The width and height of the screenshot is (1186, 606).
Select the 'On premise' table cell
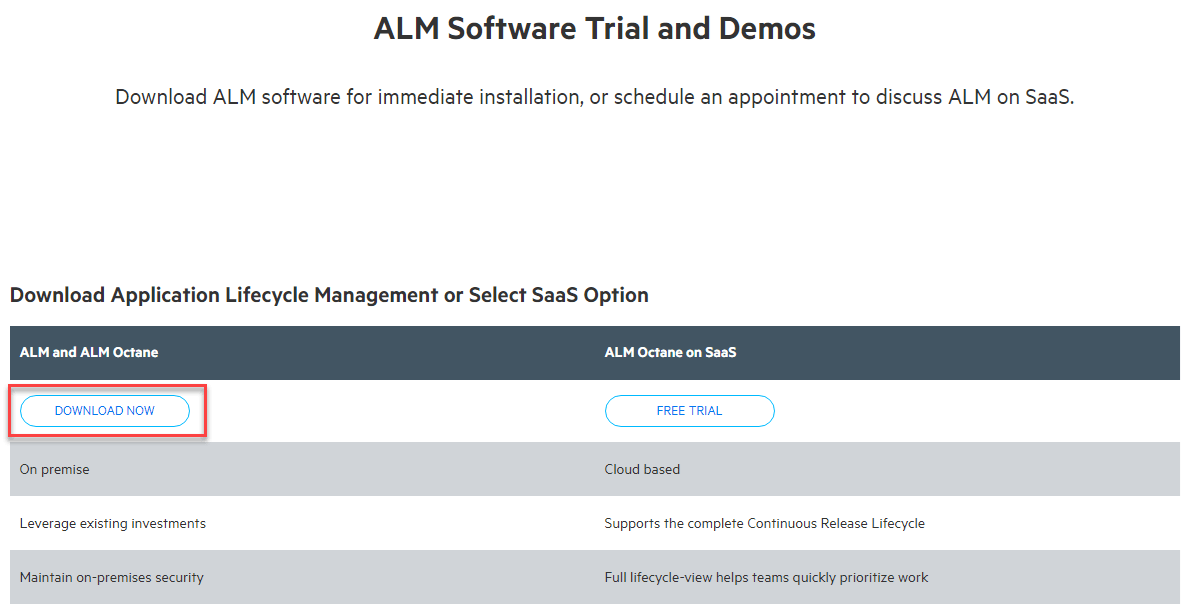pos(54,469)
